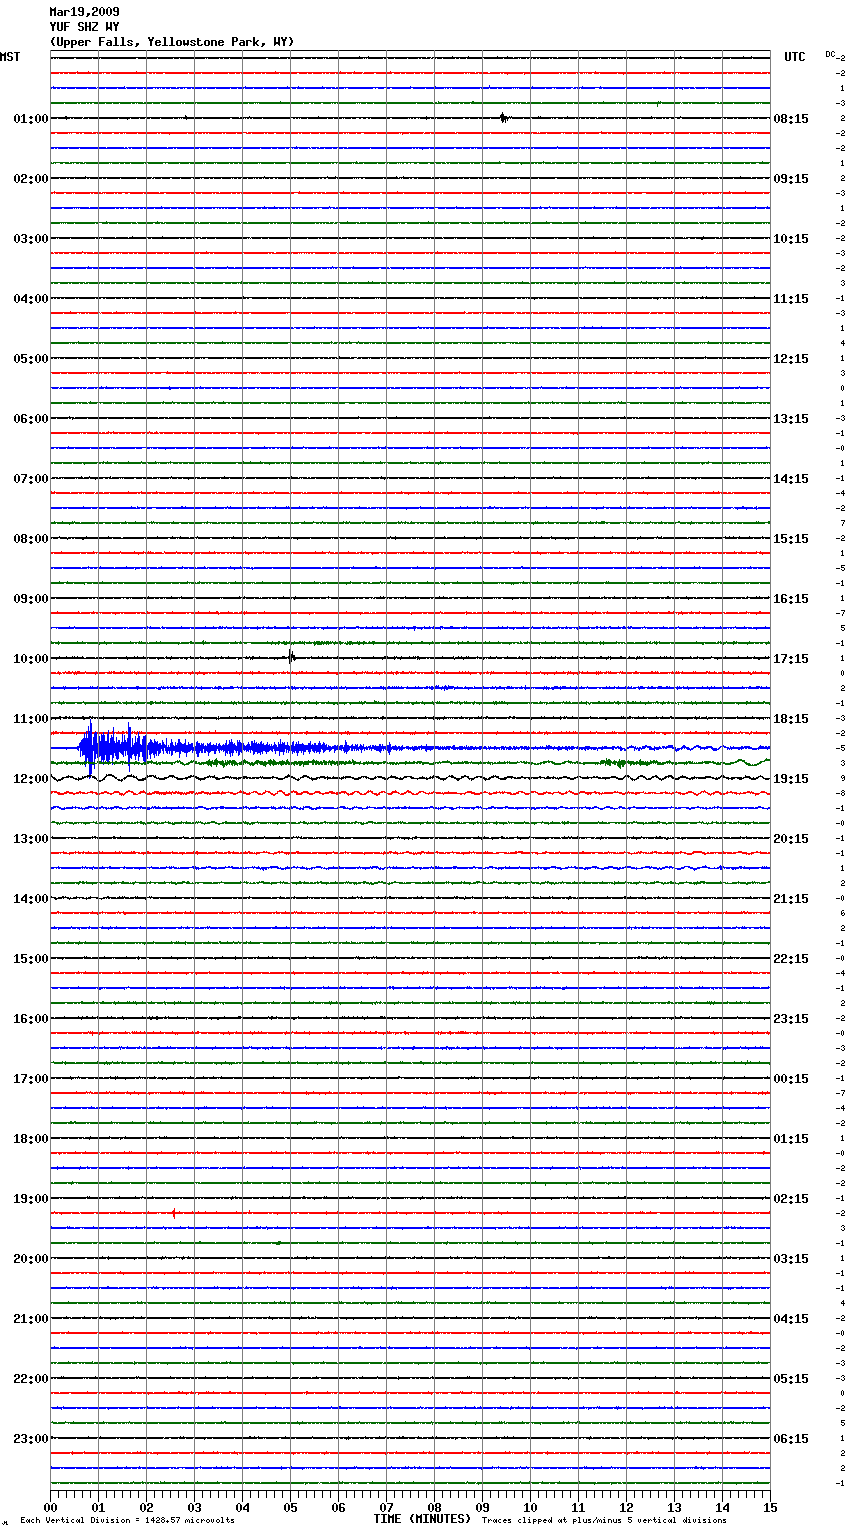Select the 12:00 MST row label
The image size is (850, 1534).
31,779
